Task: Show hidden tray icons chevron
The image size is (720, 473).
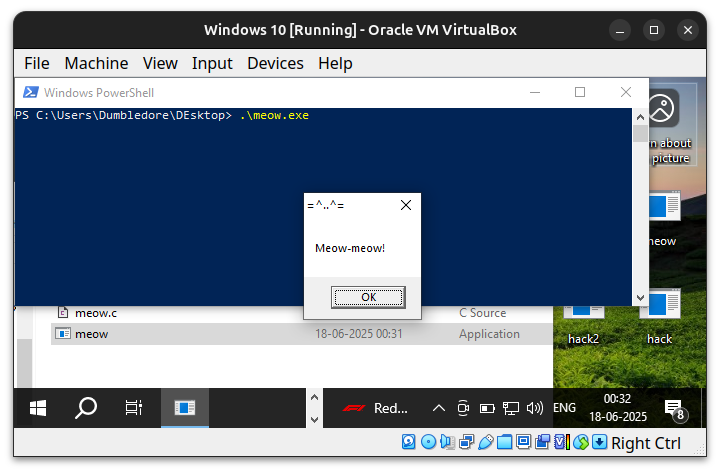Action: 439,408
